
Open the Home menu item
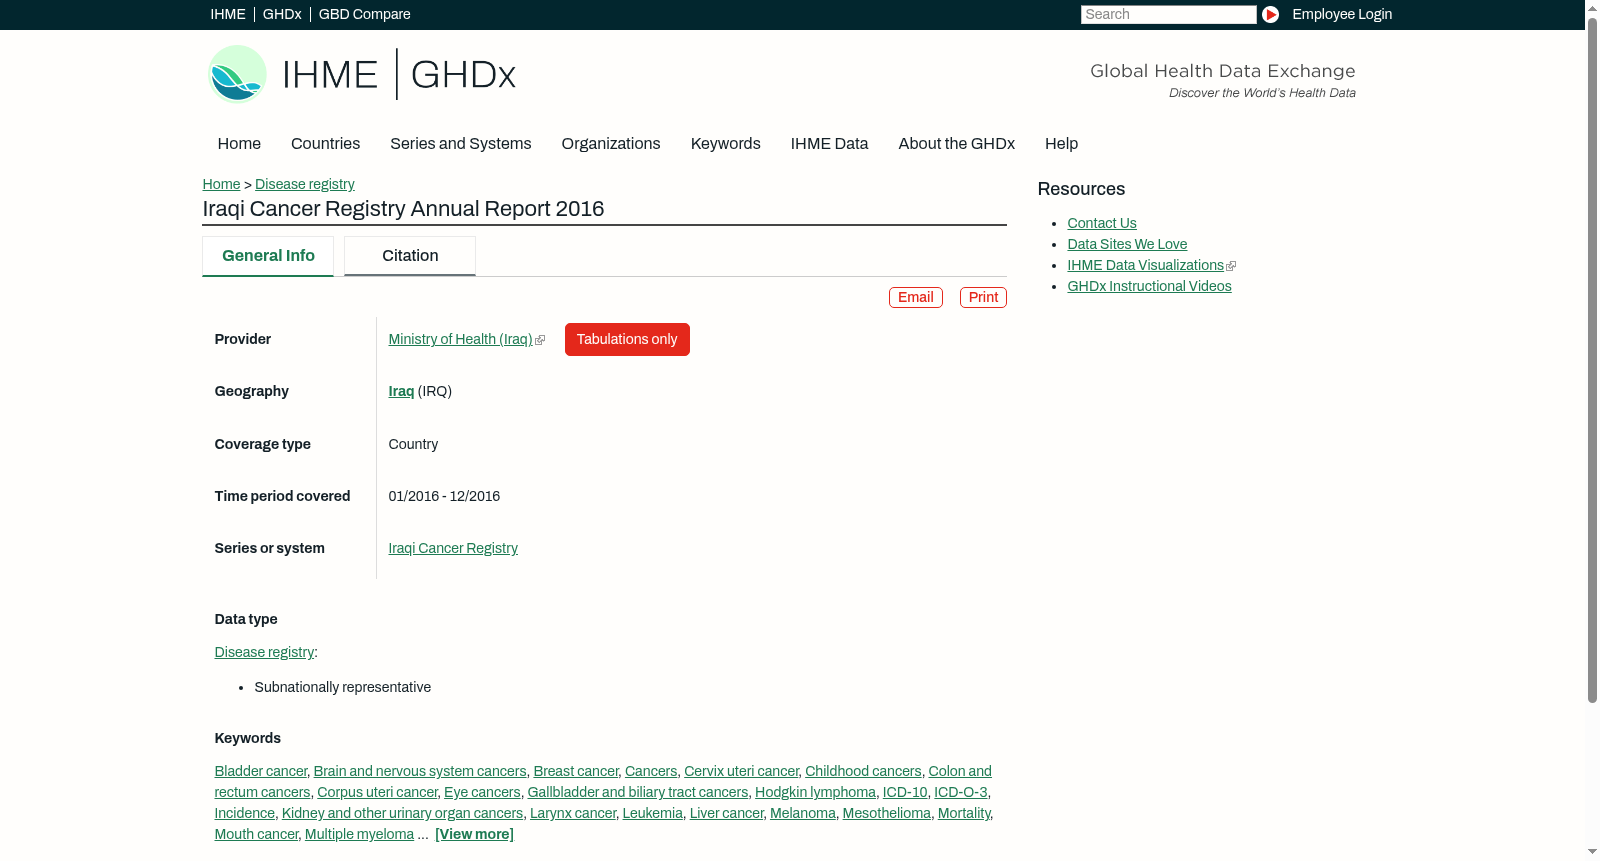click(239, 143)
